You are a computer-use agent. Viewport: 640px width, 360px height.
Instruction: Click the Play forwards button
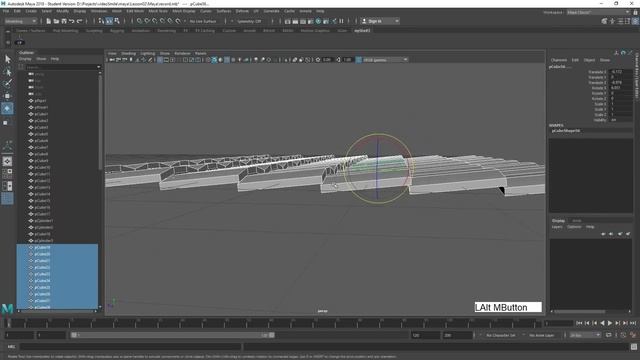pyautogui.click(x=610, y=323)
